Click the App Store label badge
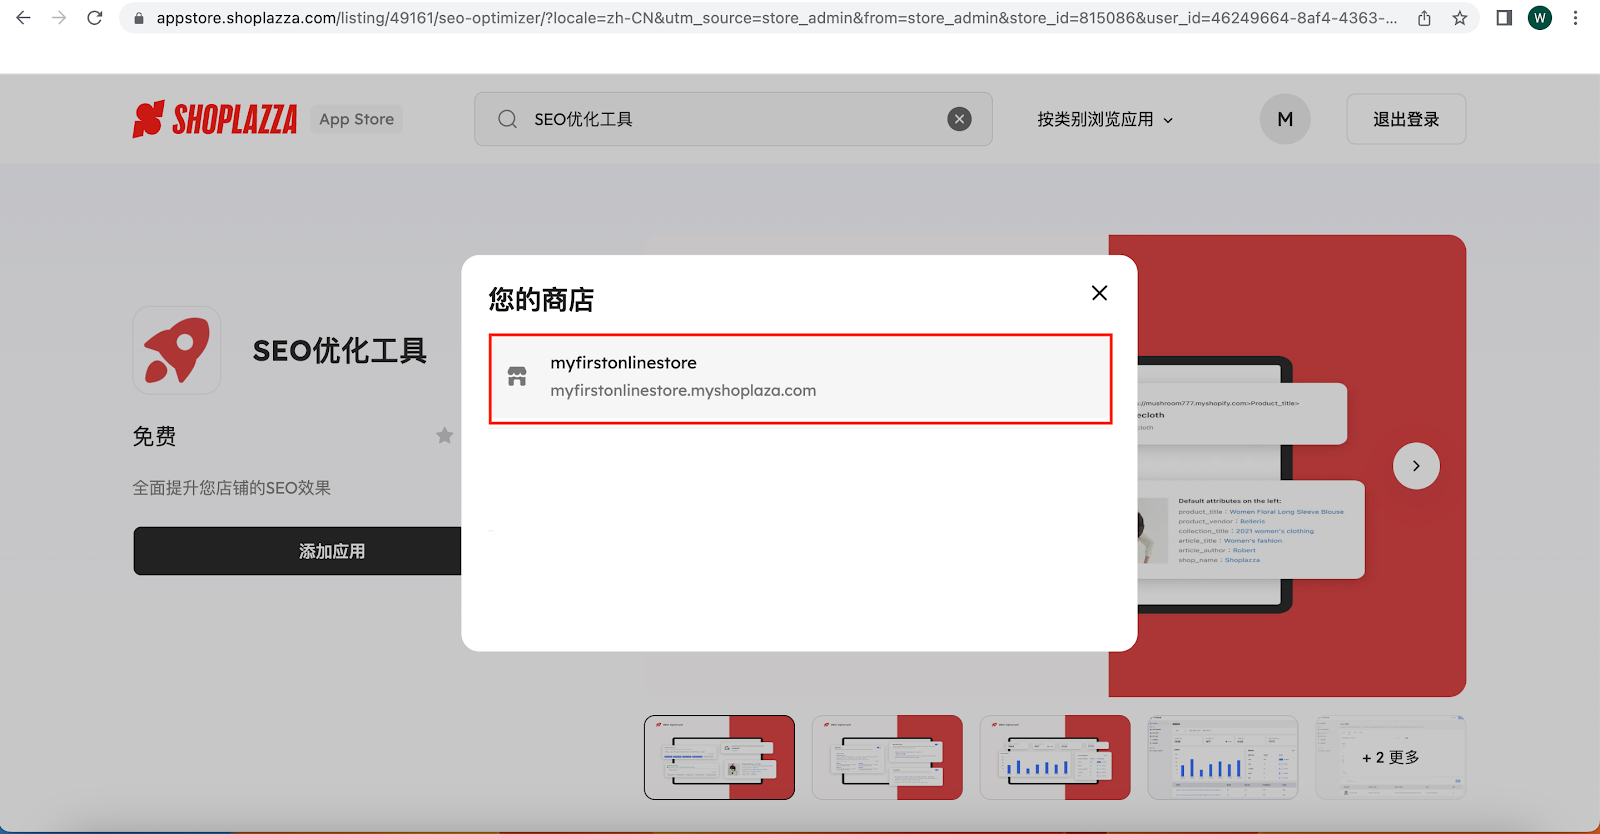1600x834 pixels. [x=357, y=119]
